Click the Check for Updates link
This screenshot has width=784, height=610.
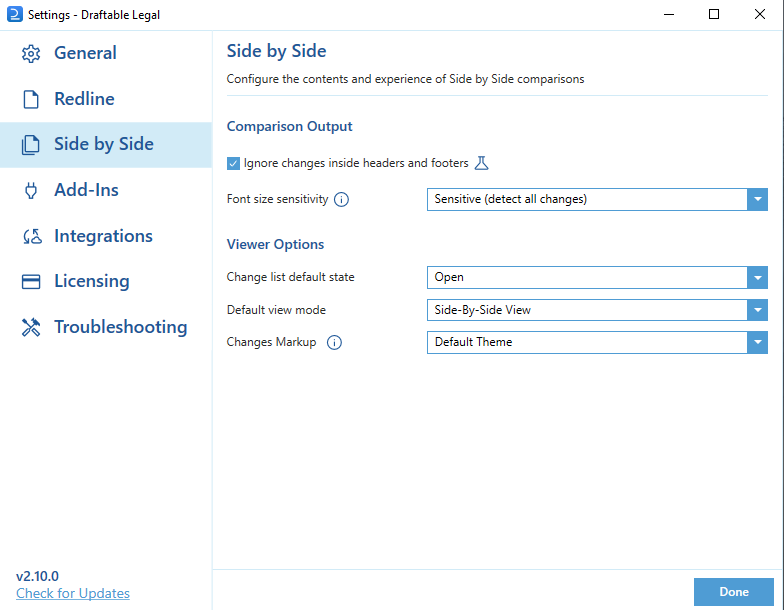point(73,594)
